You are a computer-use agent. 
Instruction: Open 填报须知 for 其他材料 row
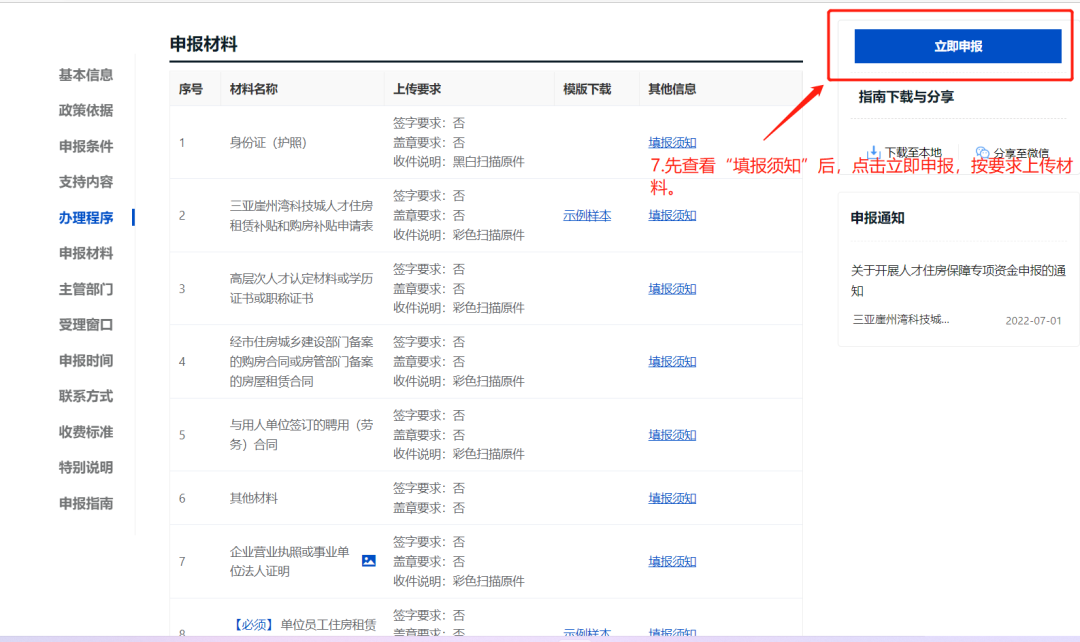(672, 498)
